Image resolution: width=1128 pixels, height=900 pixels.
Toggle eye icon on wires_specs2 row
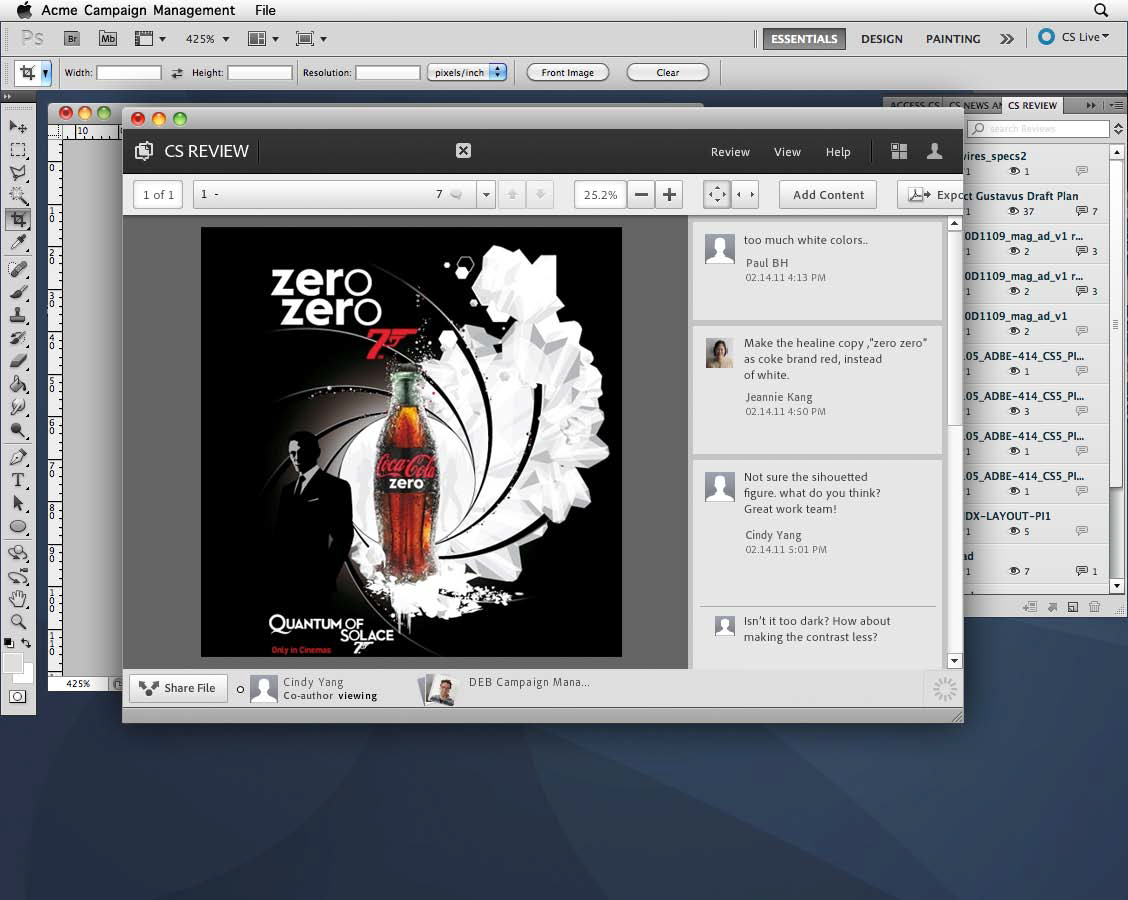pos(1014,171)
